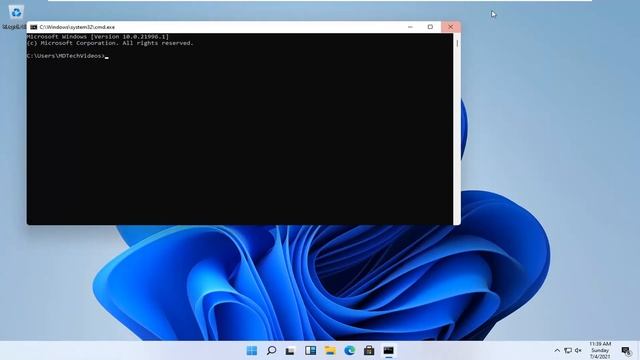Image resolution: width=640 pixels, height=360 pixels.
Task: Launch File Explorer from taskbar
Action: click(330, 351)
